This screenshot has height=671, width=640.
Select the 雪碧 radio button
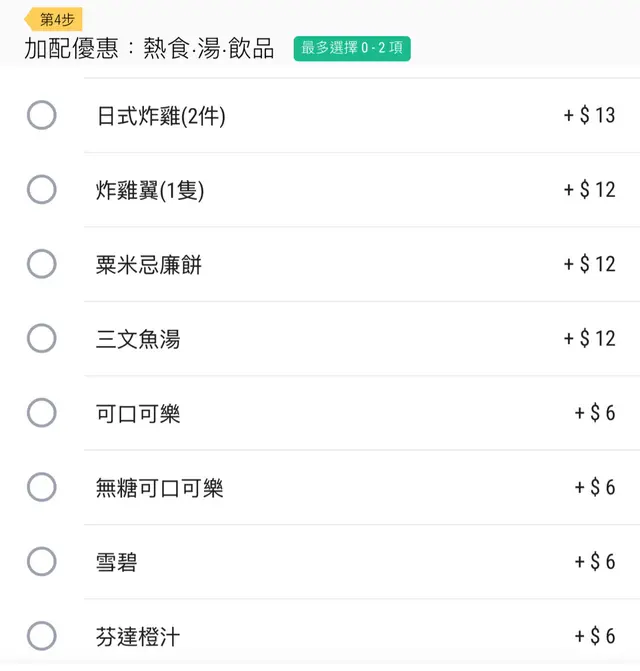pyautogui.click(x=41, y=562)
